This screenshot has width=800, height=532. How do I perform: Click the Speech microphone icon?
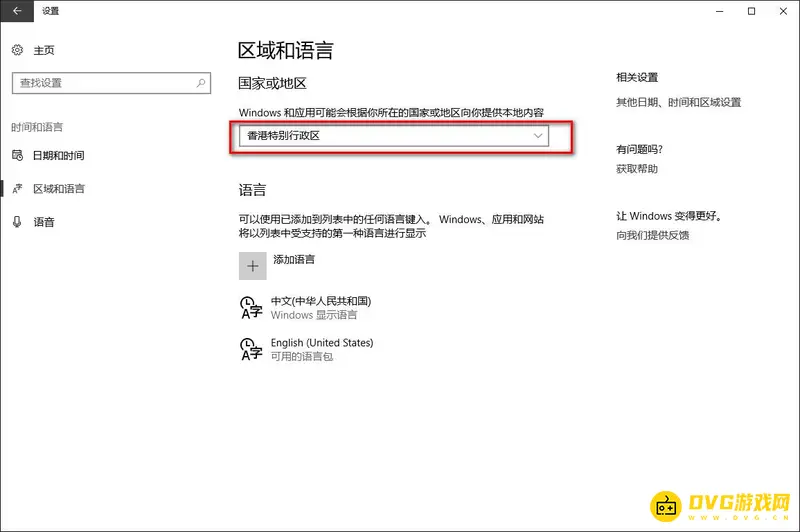tap(17, 221)
